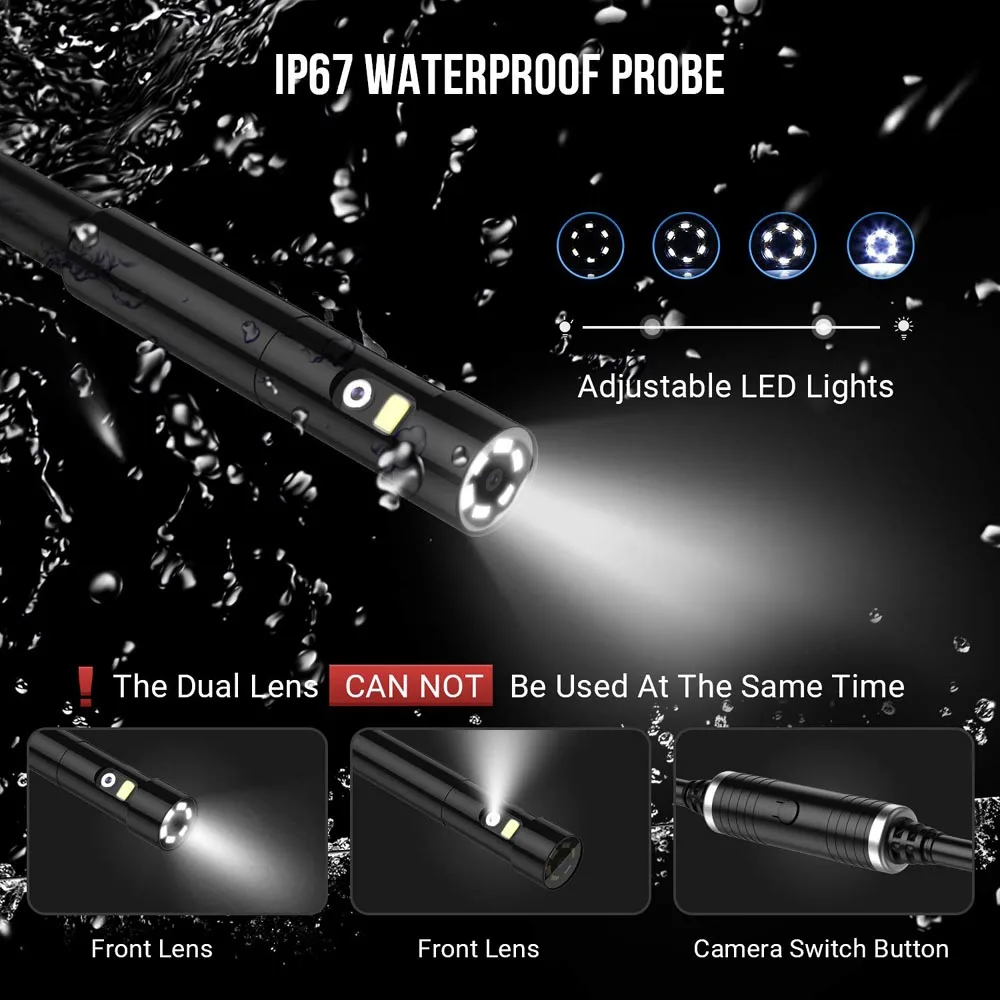Click the third LED brightness ring icon
This screenshot has height=1000, width=1000.
point(783,246)
